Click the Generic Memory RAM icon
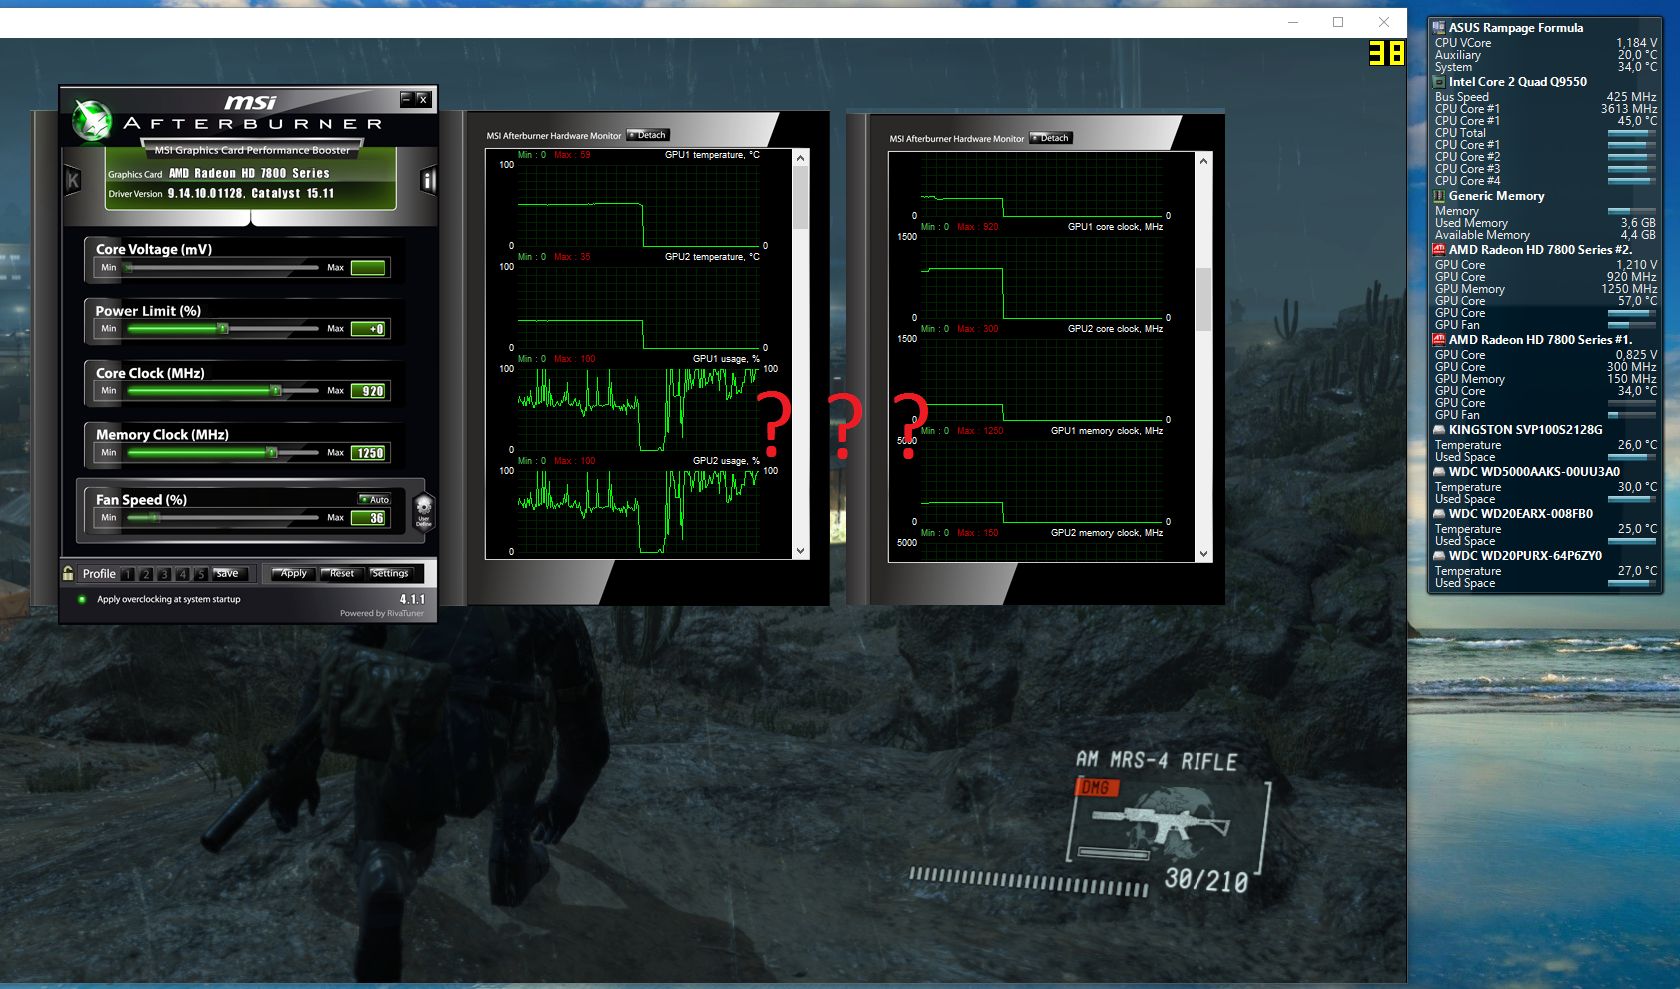The image size is (1680, 989). pos(1439,196)
